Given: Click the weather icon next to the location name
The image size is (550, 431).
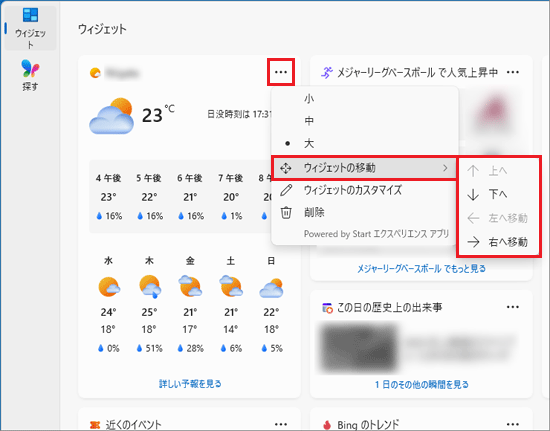Looking at the screenshot, I should pyautogui.click(x=95, y=73).
